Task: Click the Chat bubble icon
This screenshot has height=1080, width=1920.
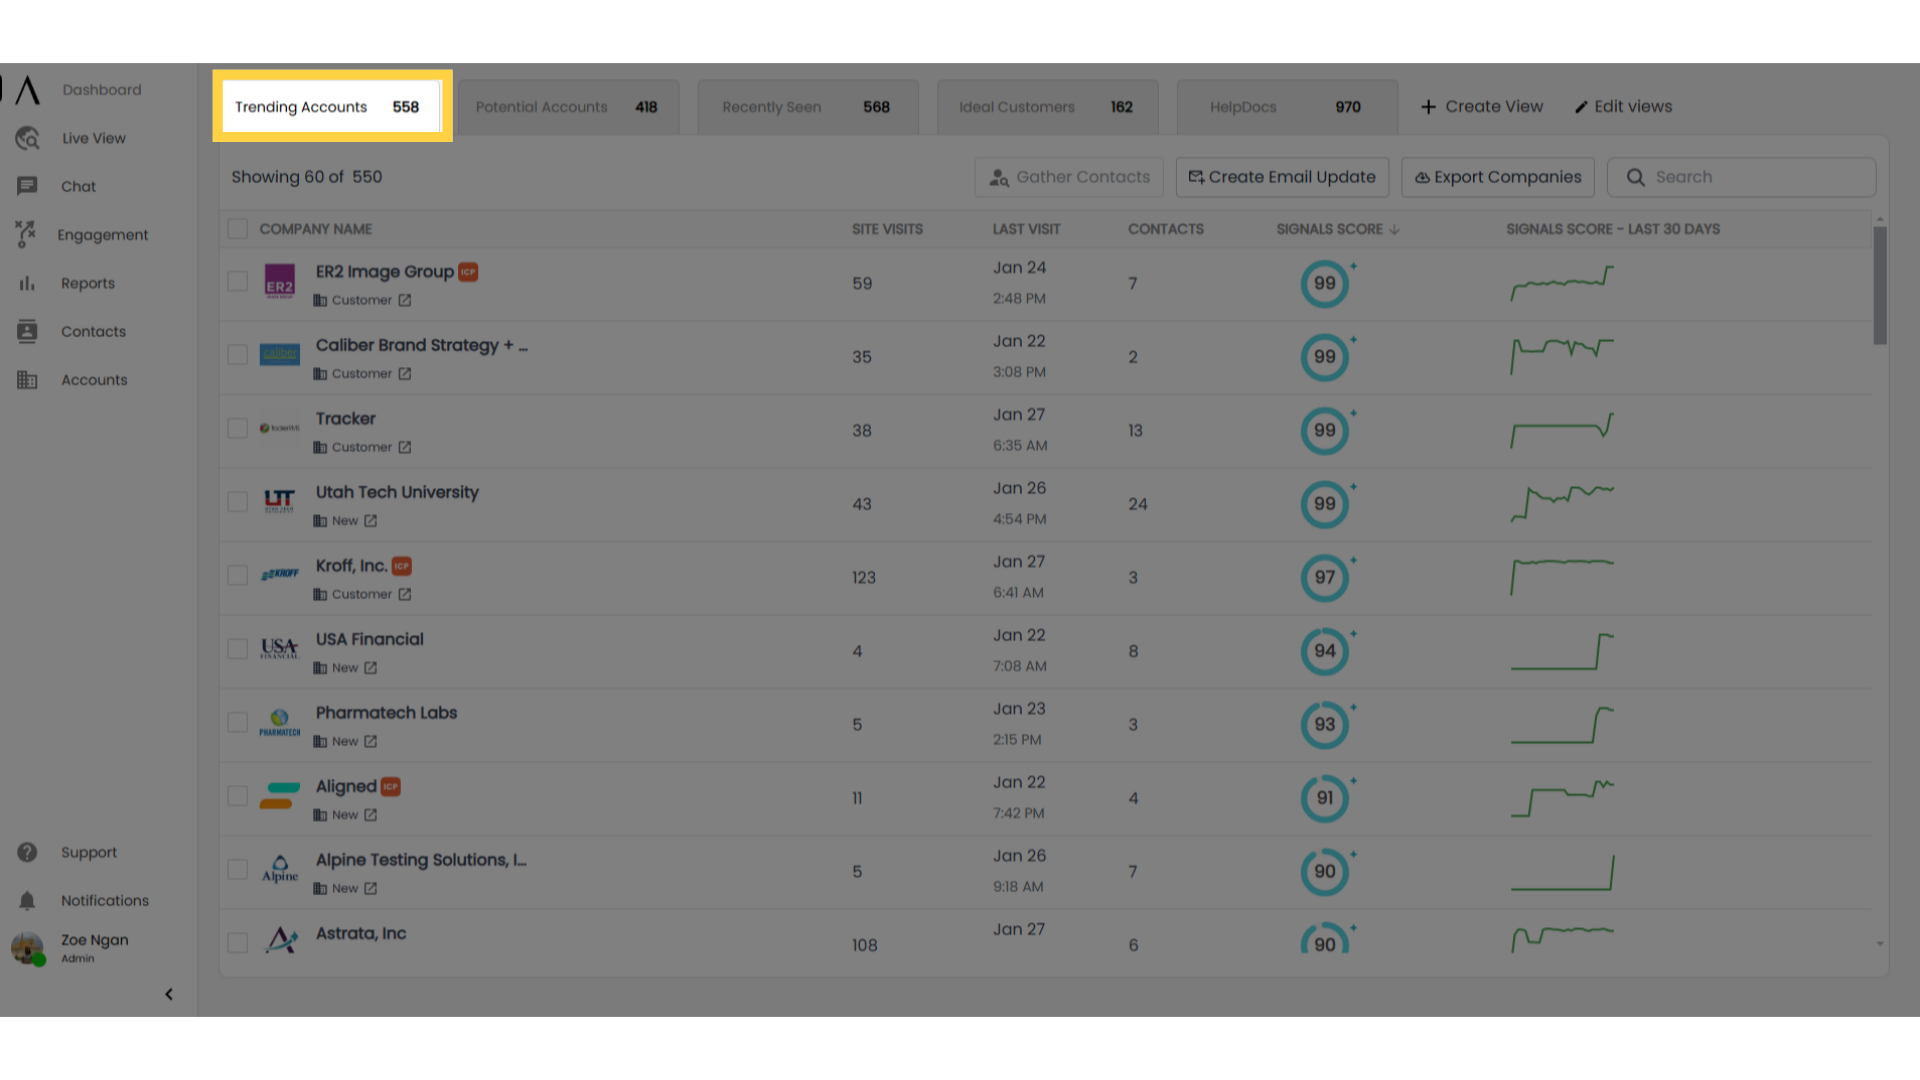Action: [27, 186]
